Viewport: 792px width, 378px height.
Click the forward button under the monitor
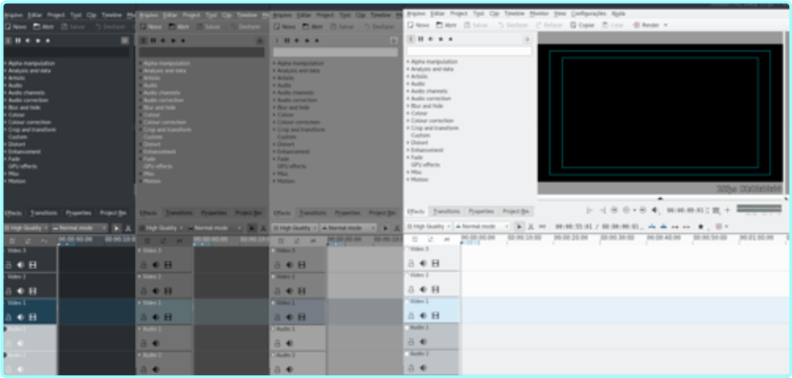(x=643, y=210)
